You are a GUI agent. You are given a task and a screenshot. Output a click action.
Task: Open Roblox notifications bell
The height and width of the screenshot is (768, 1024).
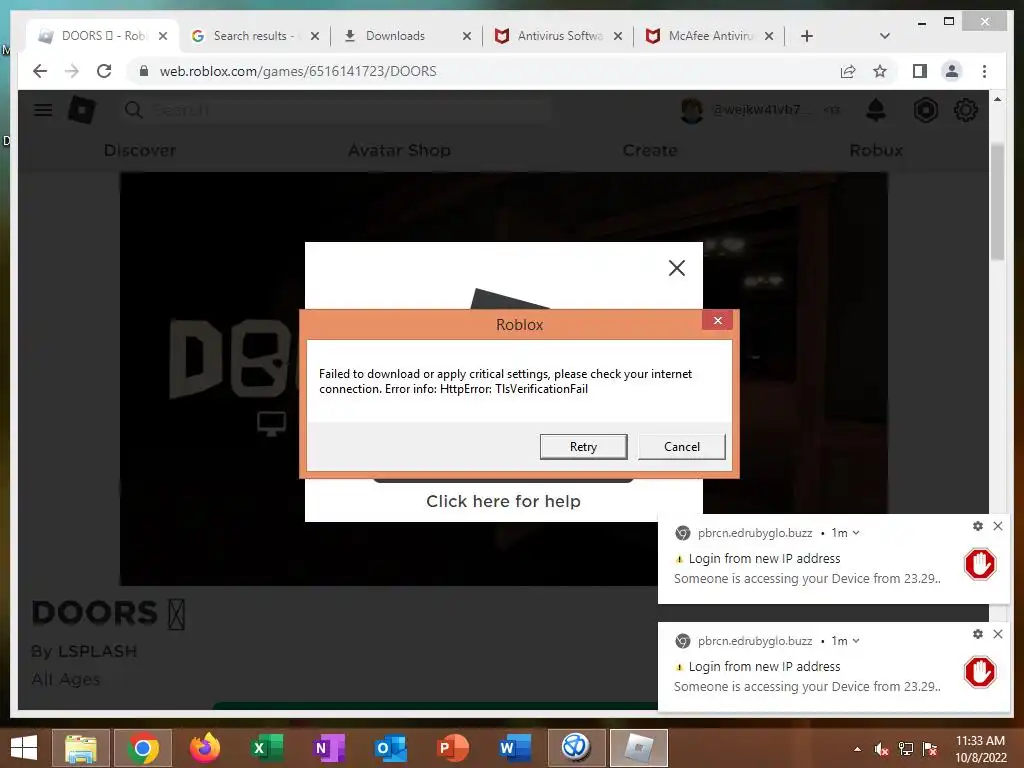point(876,110)
